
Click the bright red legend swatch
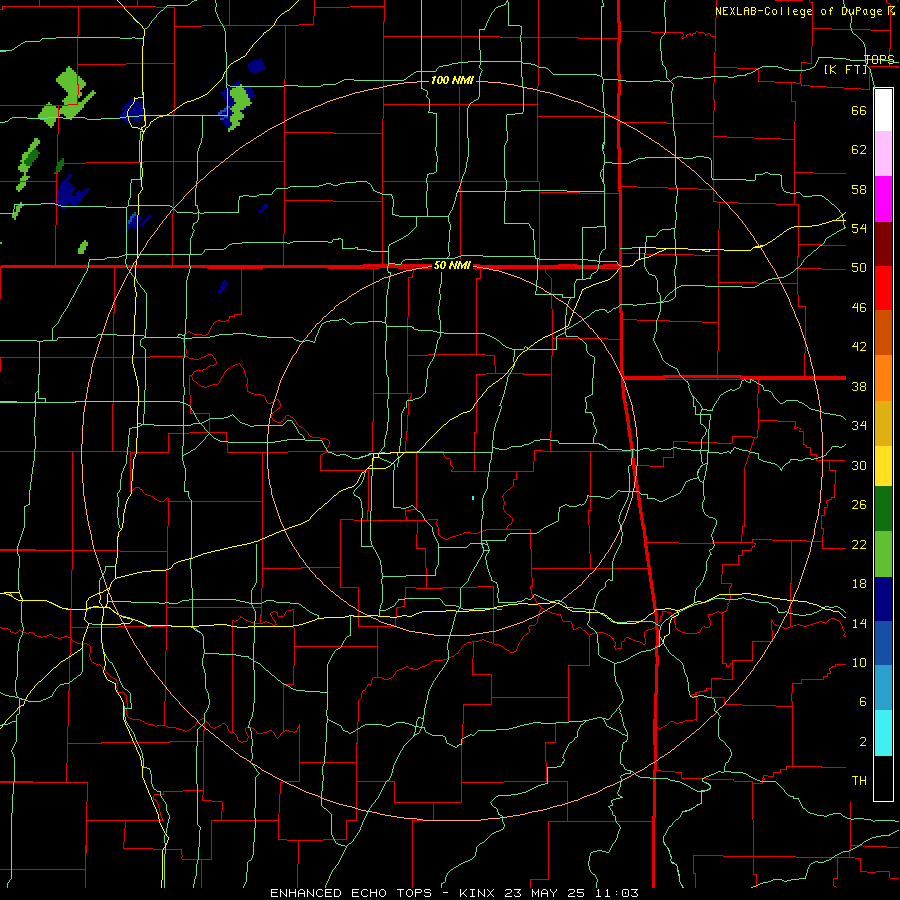point(883,289)
